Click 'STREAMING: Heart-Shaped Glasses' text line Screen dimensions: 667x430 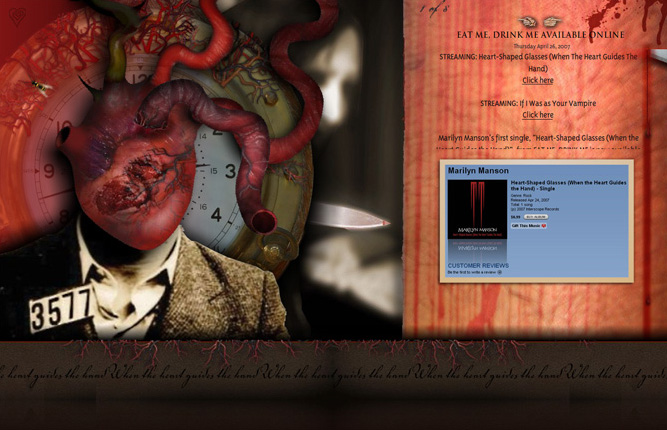click(538, 62)
